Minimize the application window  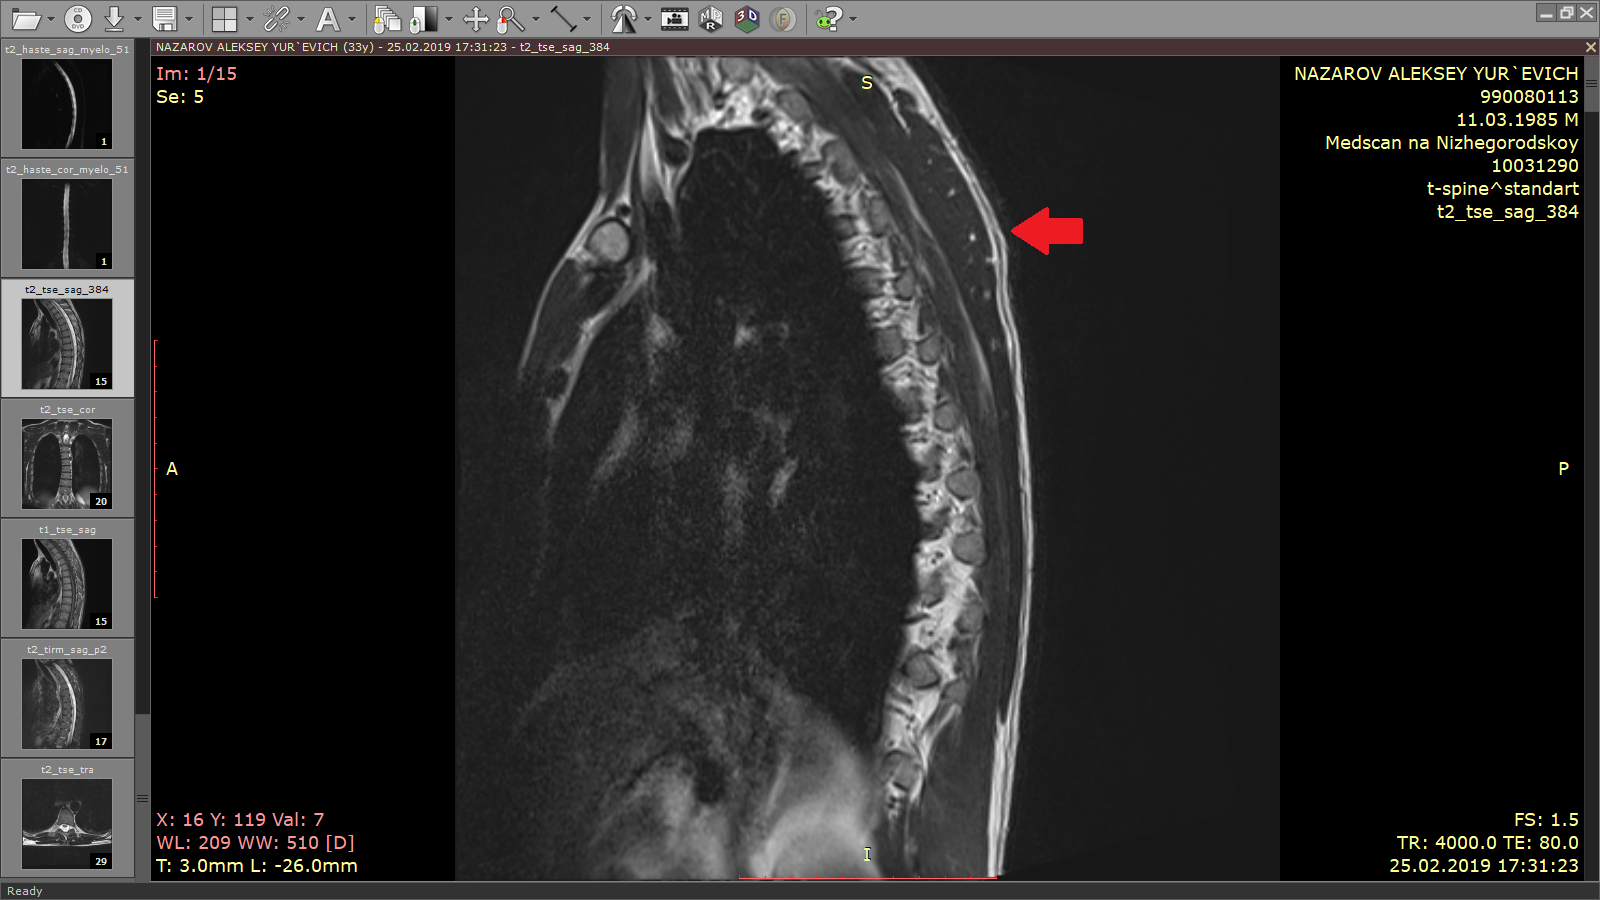[1547, 13]
